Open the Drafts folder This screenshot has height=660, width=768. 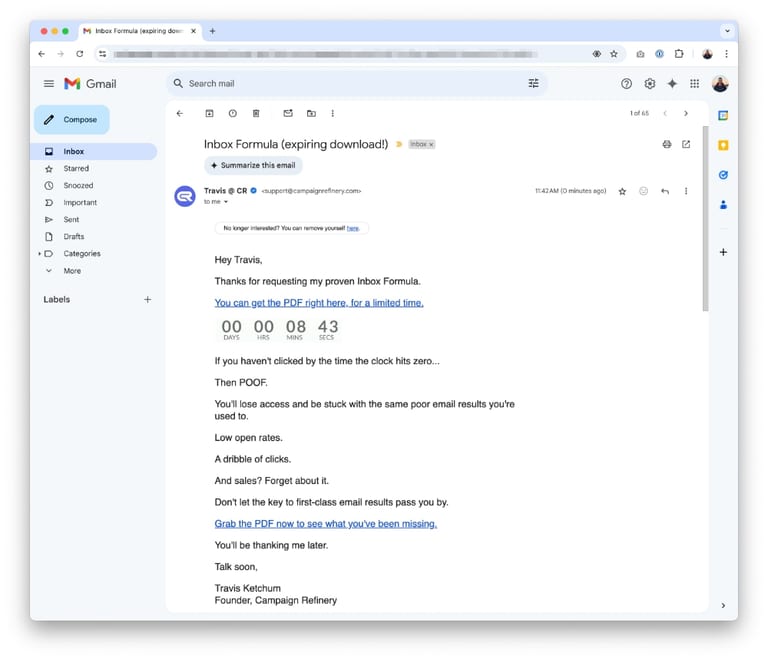click(x=94, y=236)
